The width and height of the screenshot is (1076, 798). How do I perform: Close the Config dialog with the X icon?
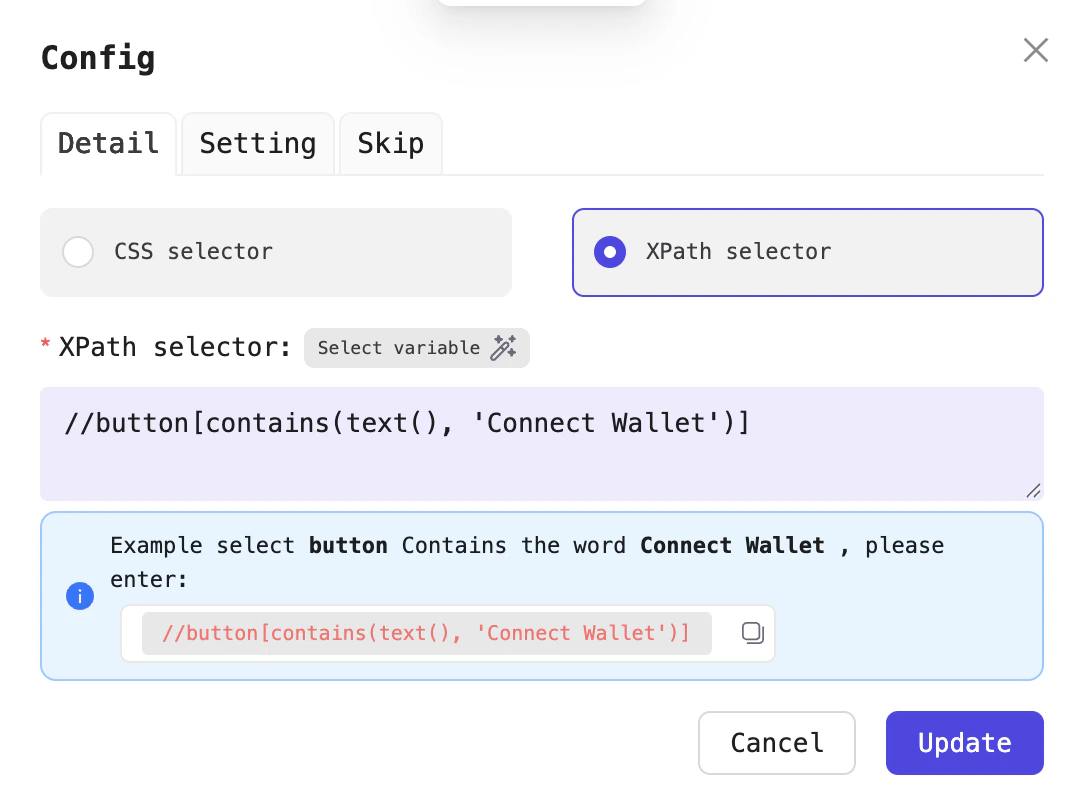(x=1035, y=50)
